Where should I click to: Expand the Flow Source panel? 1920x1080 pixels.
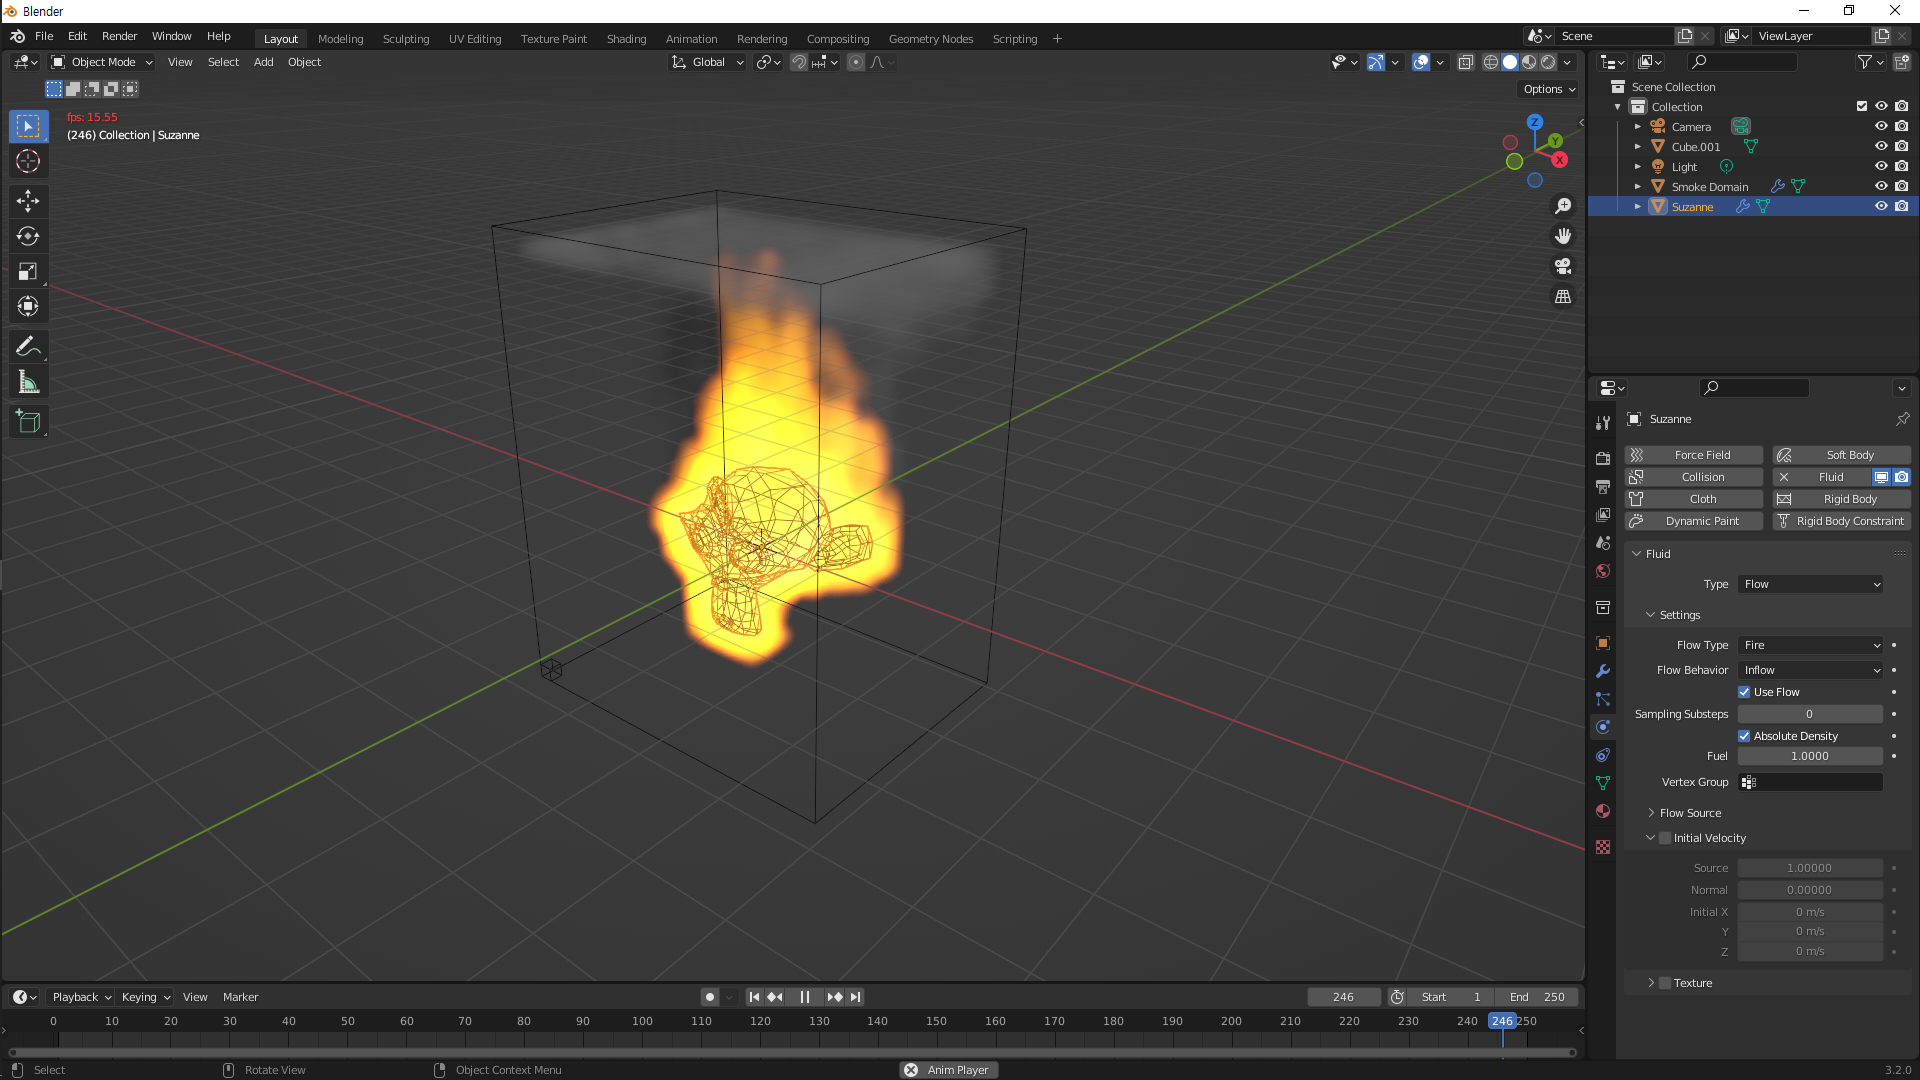1690,813
